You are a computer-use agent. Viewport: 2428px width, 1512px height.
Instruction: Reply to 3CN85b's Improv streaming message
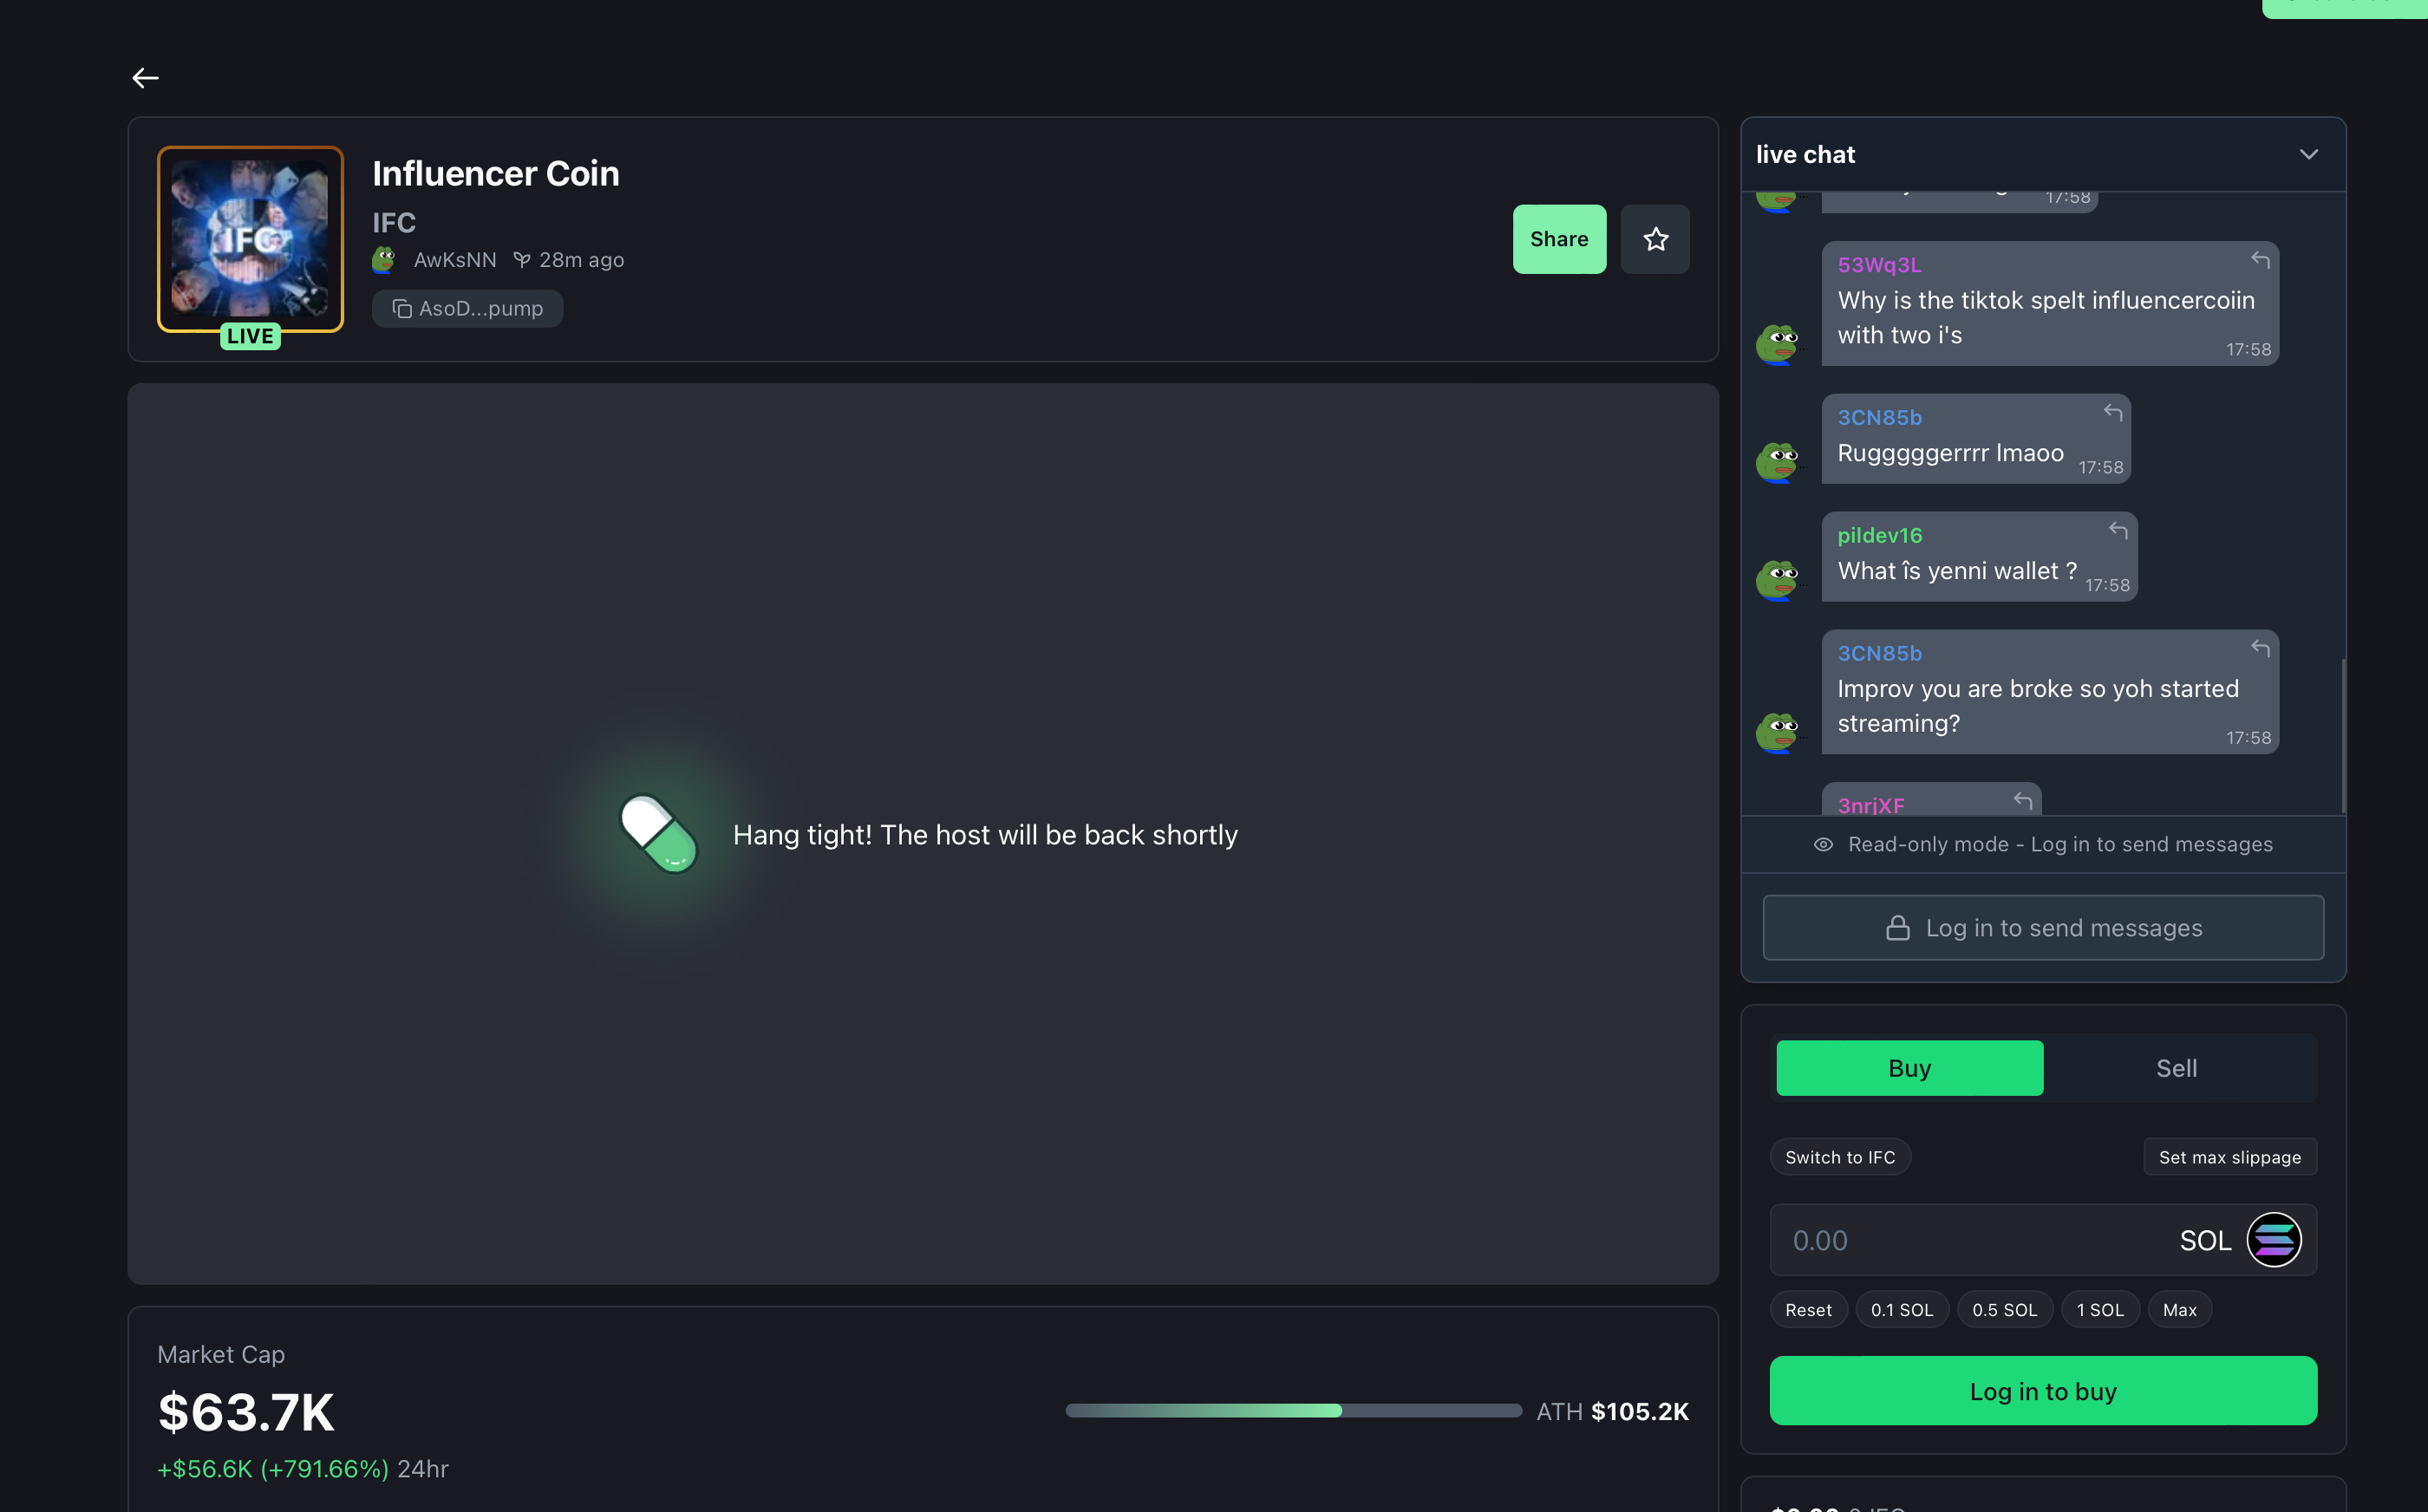2260,648
